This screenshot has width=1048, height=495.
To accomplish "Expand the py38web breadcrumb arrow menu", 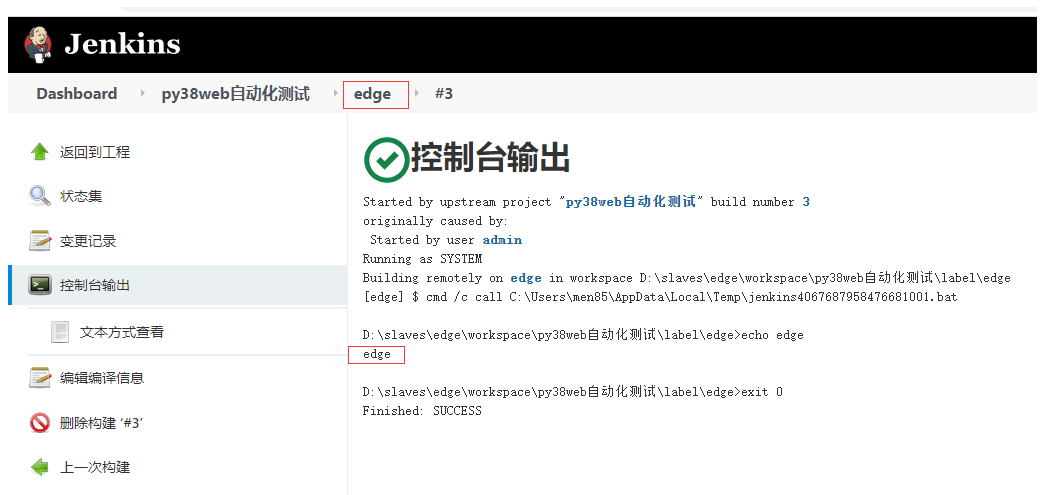I will (x=333, y=94).
